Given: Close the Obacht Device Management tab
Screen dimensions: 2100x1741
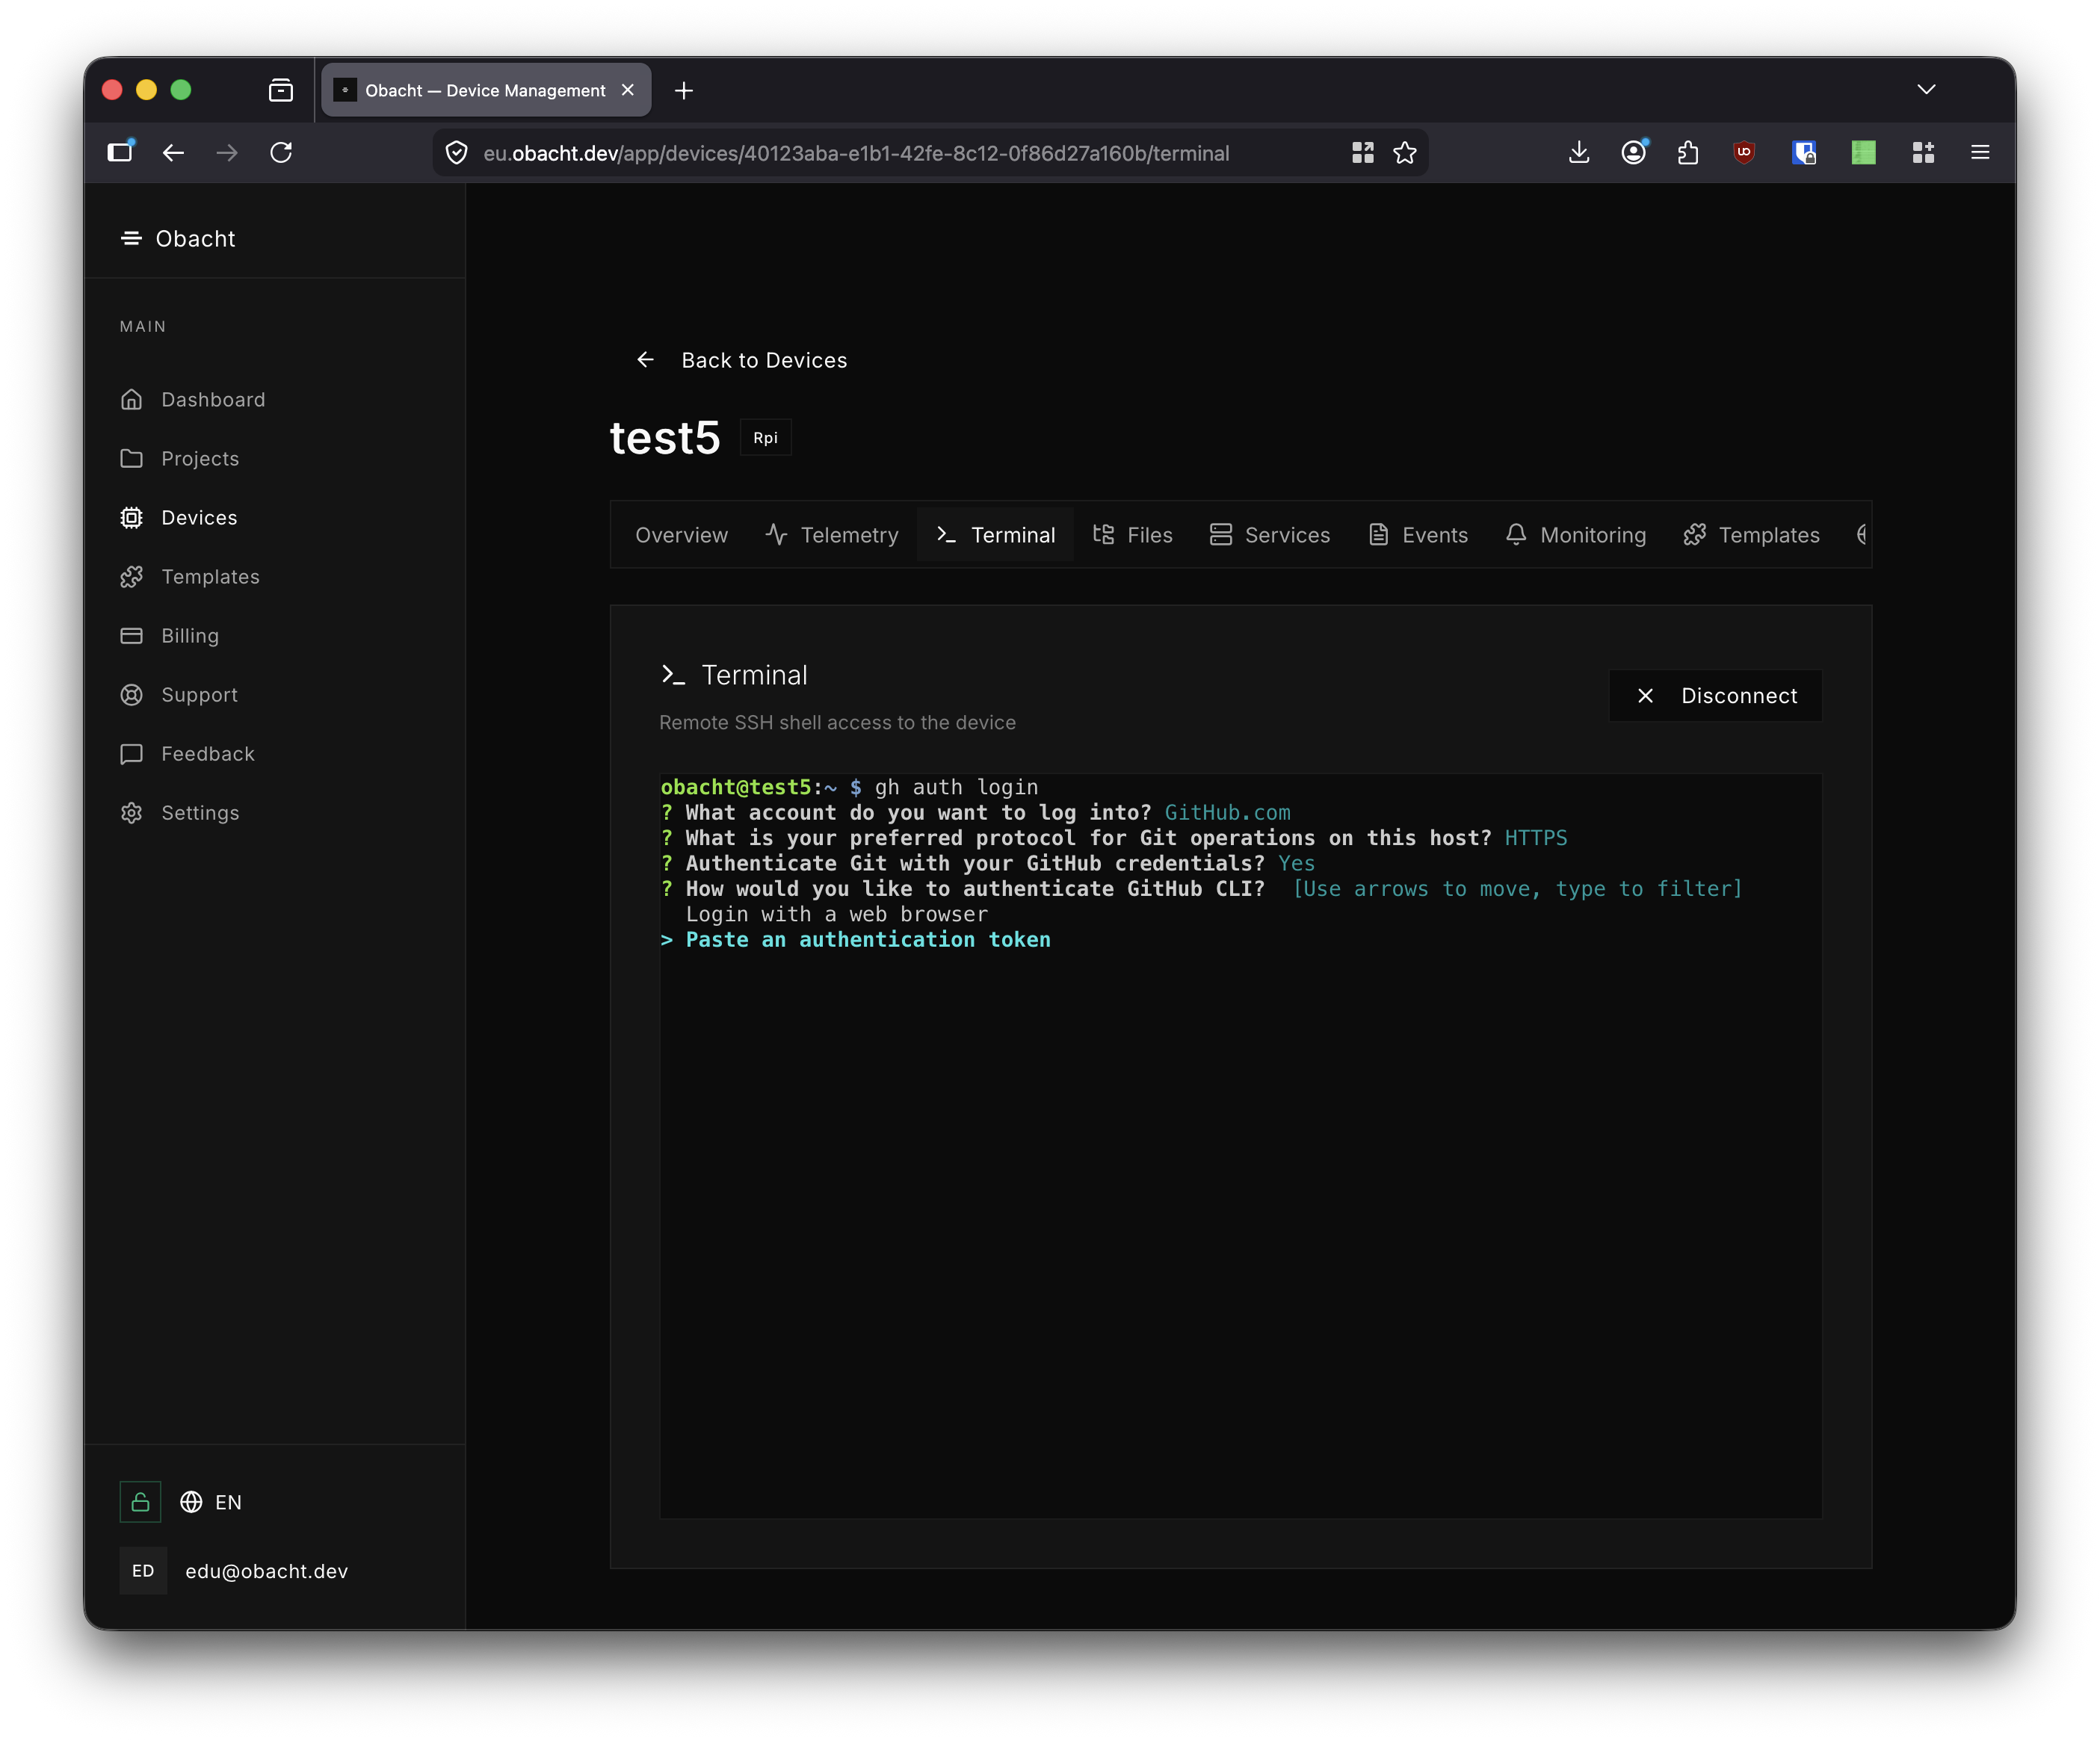Looking at the screenshot, I should pyautogui.click(x=628, y=90).
